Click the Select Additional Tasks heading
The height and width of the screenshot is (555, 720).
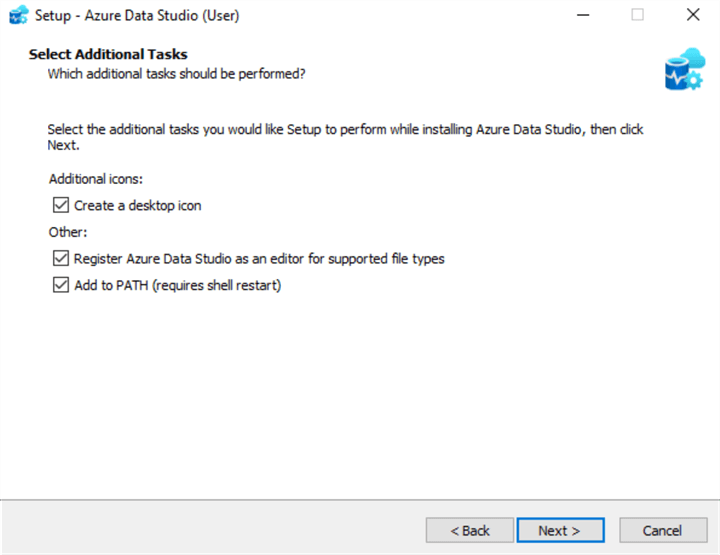pyautogui.click(x=108, y=54)
